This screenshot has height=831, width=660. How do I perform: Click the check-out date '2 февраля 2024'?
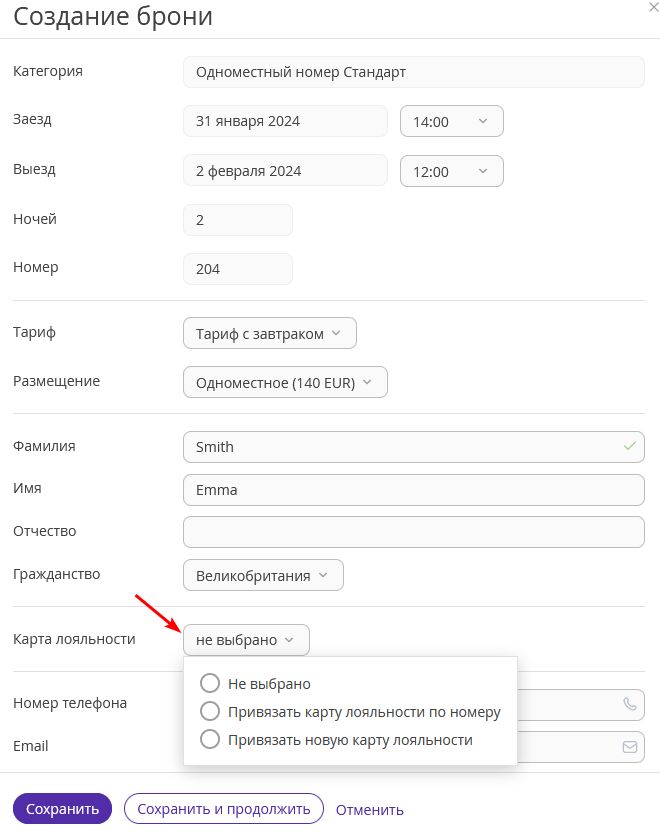point(285,171)
